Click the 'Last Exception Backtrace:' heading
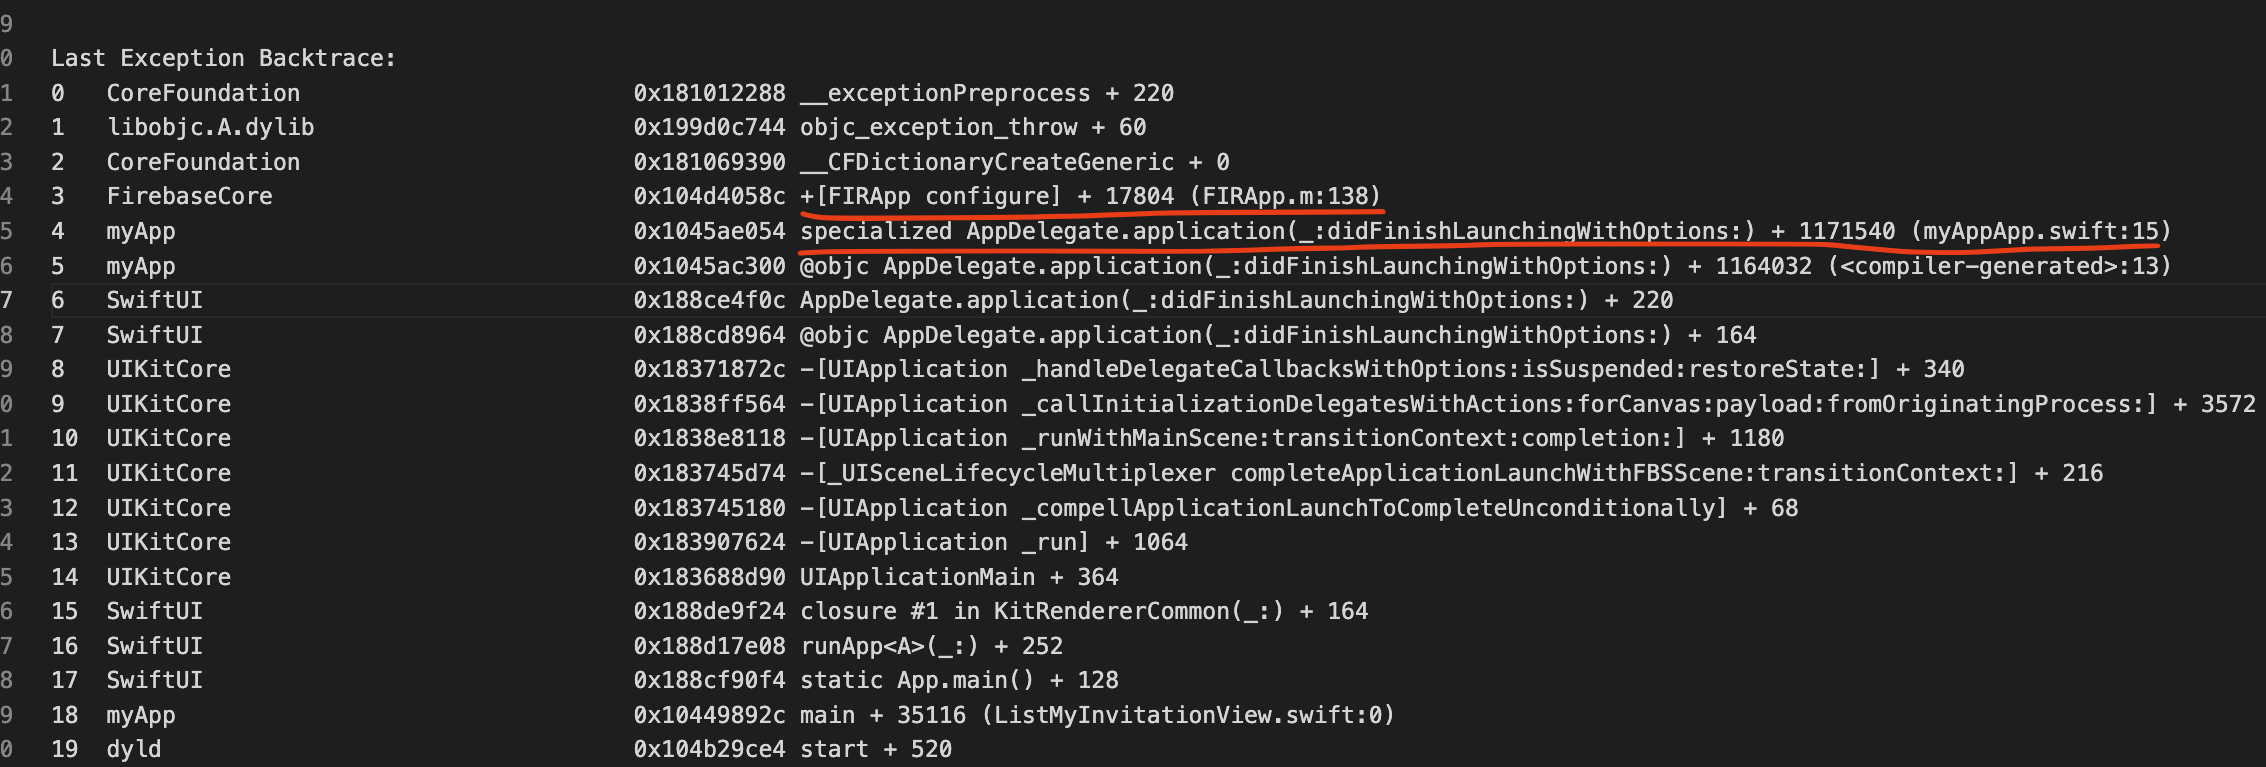The height and width of the screenshot is (767, 2266). [223, 58]
